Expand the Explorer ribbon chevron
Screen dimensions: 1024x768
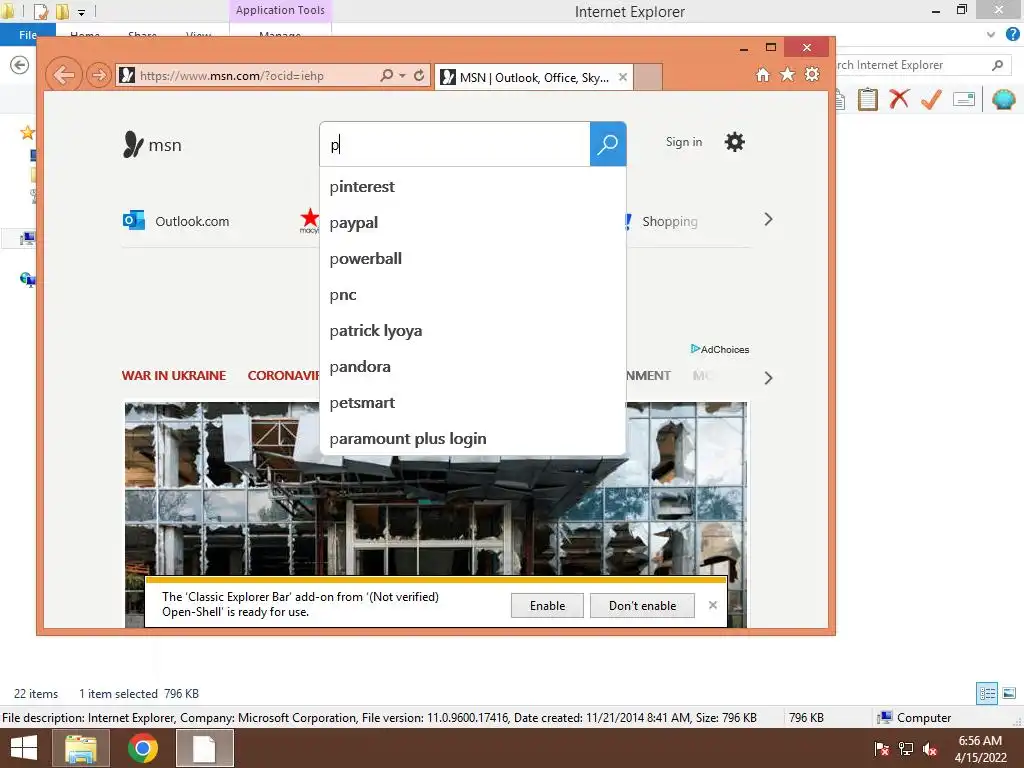coord(991,35)
